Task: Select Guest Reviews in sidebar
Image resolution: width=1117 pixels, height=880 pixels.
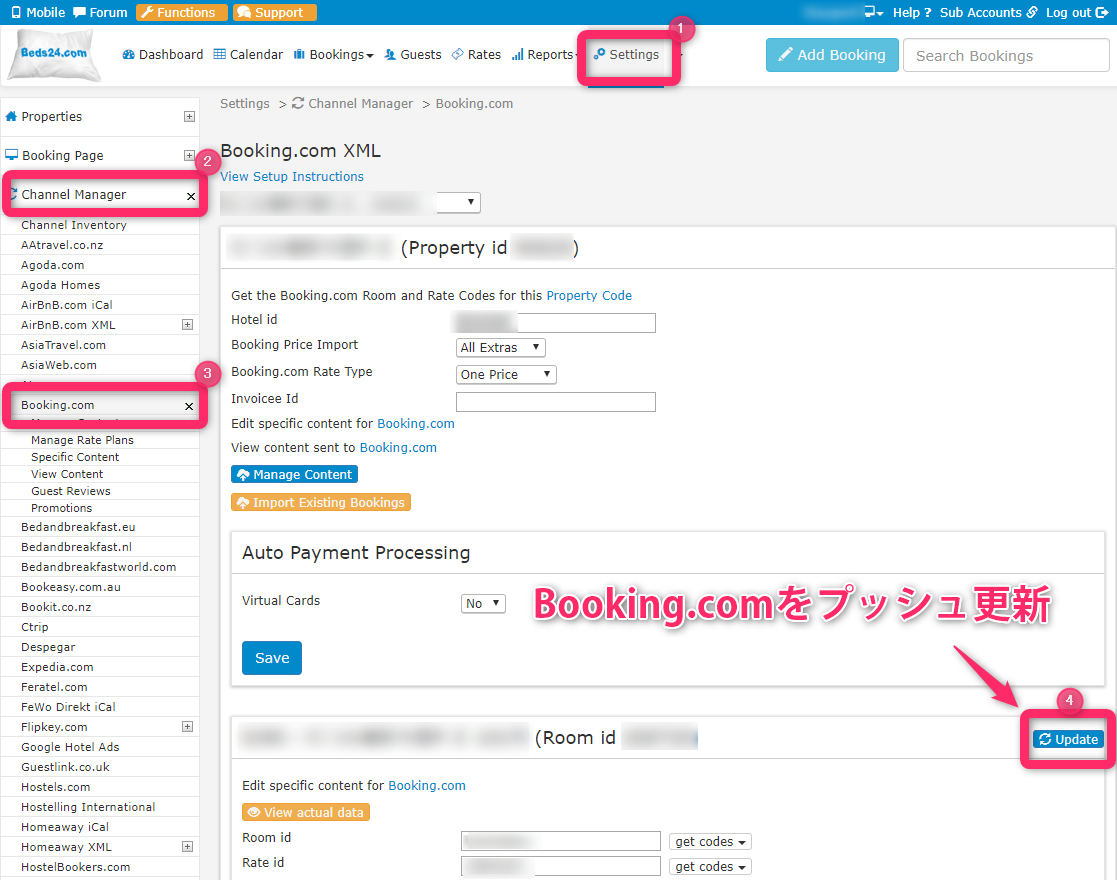Action: click(x=71, y=491)
